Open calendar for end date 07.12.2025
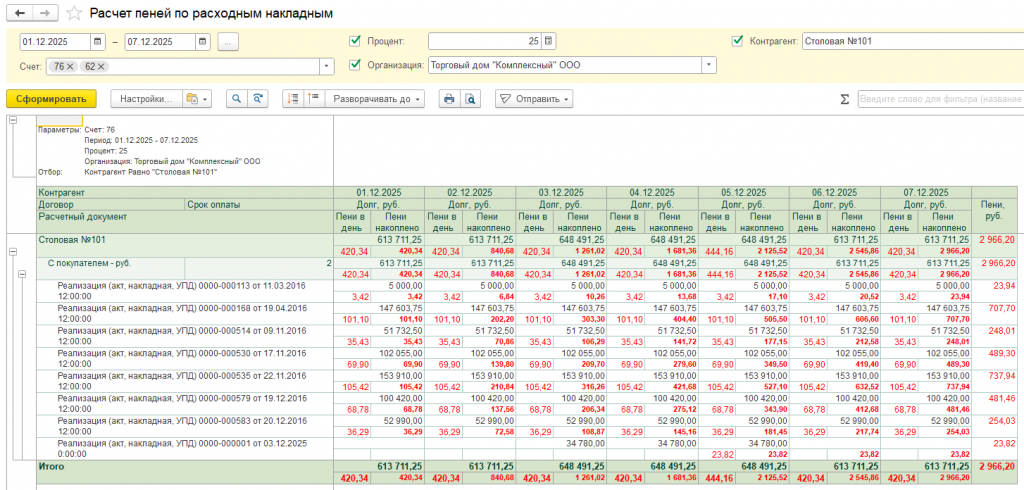Screen dimensions: 1024x490 point(203,42)
